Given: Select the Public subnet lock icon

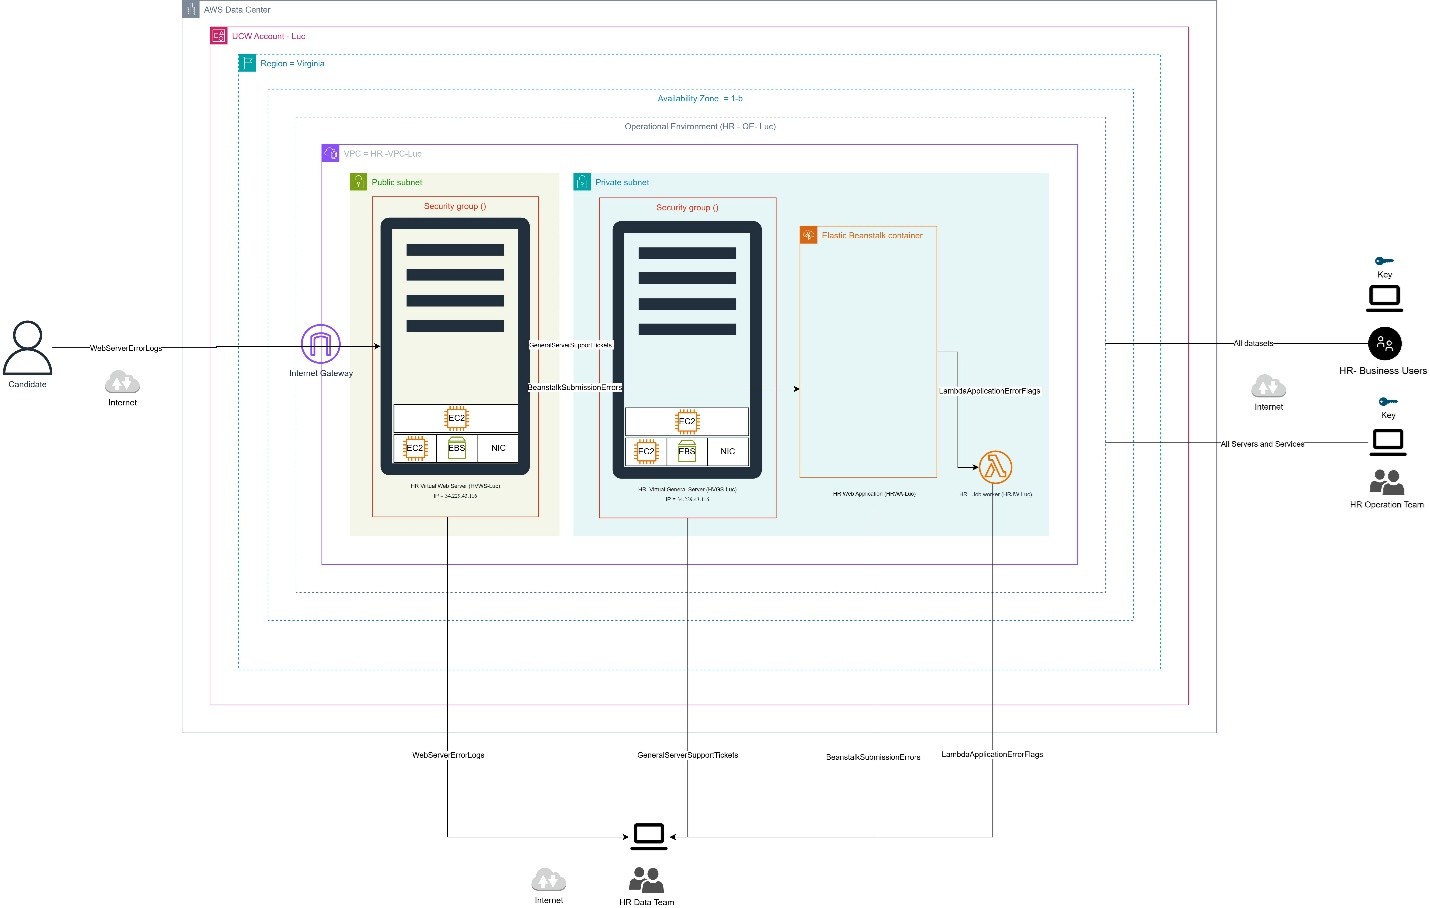Looking at the screenshot, I should 359,181.
